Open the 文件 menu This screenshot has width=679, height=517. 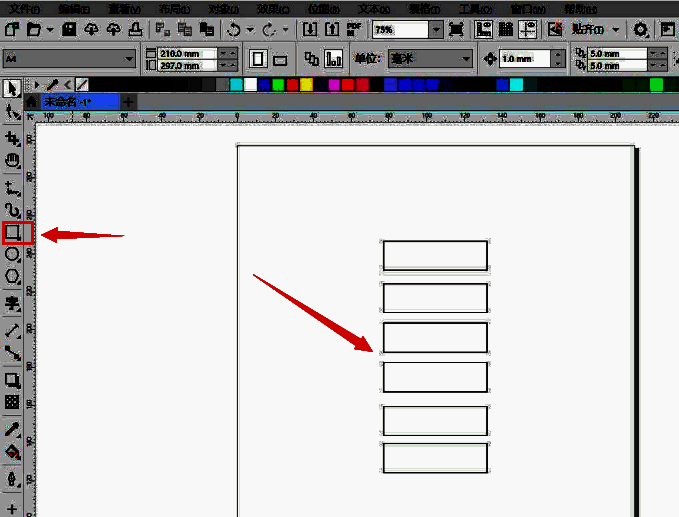(25, 8)
